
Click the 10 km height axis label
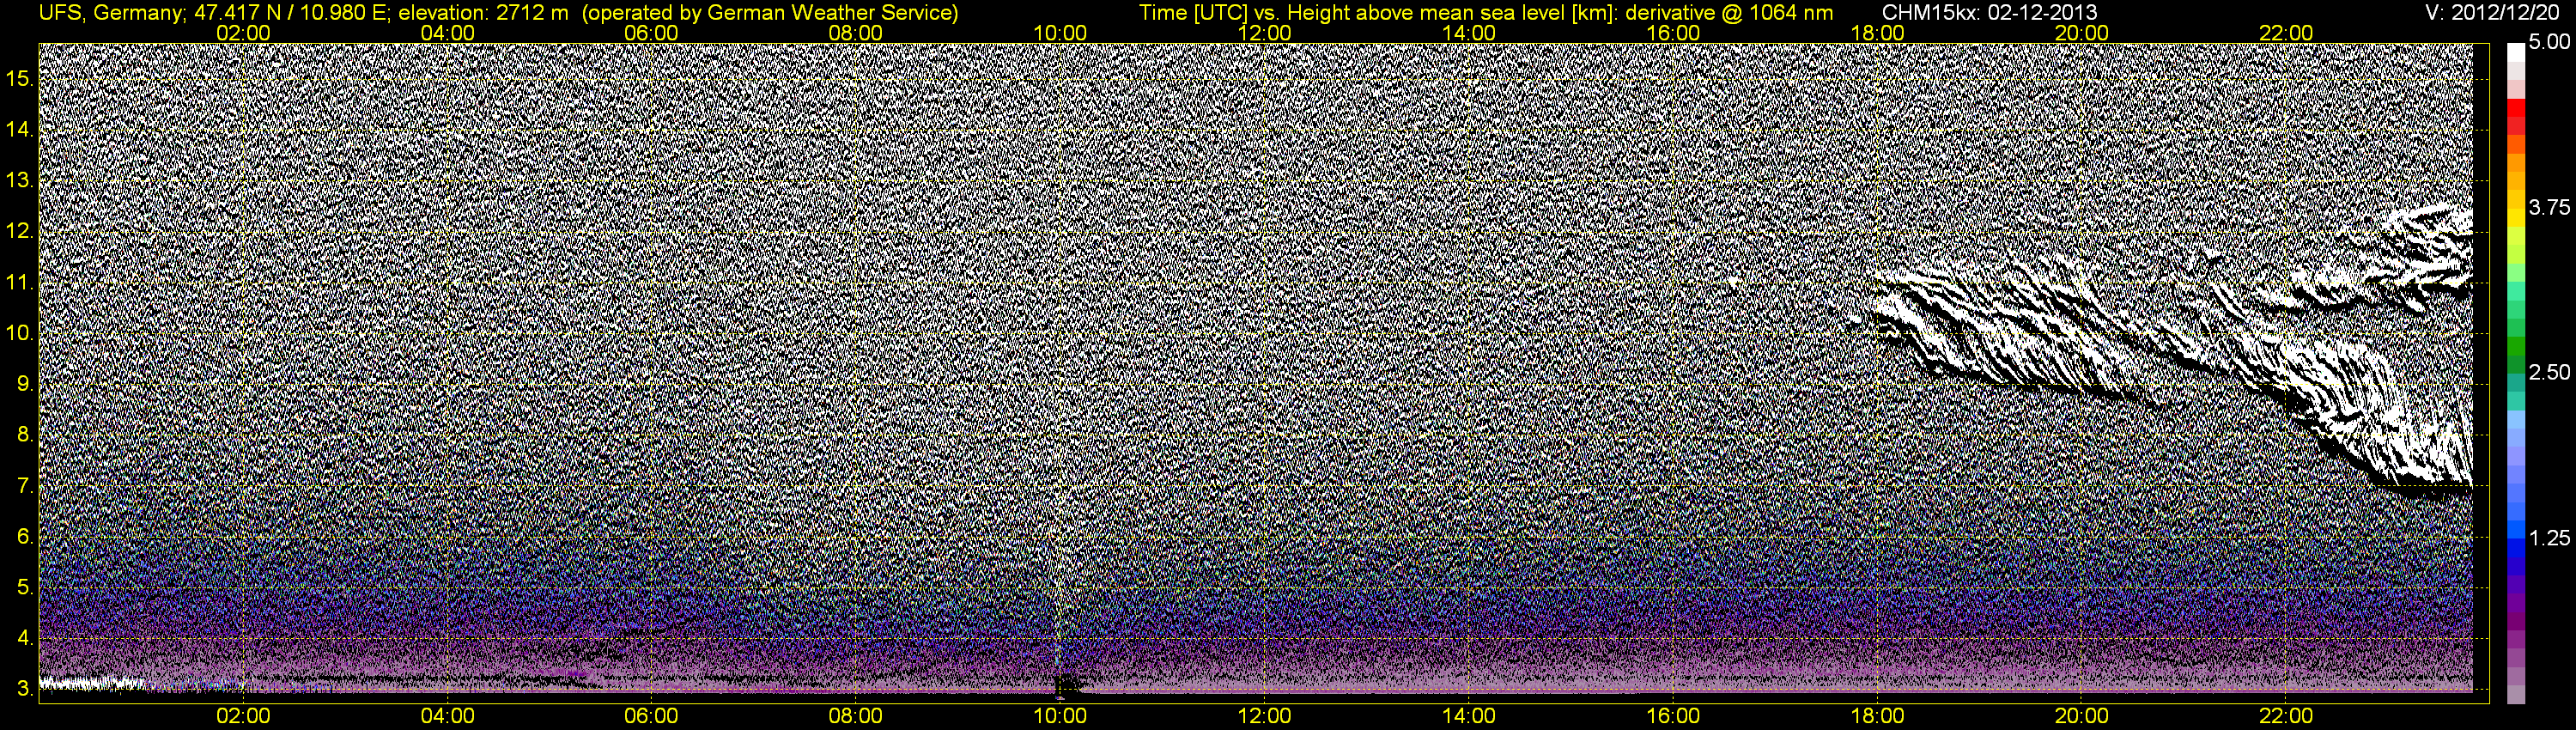(x=20, y=333)
